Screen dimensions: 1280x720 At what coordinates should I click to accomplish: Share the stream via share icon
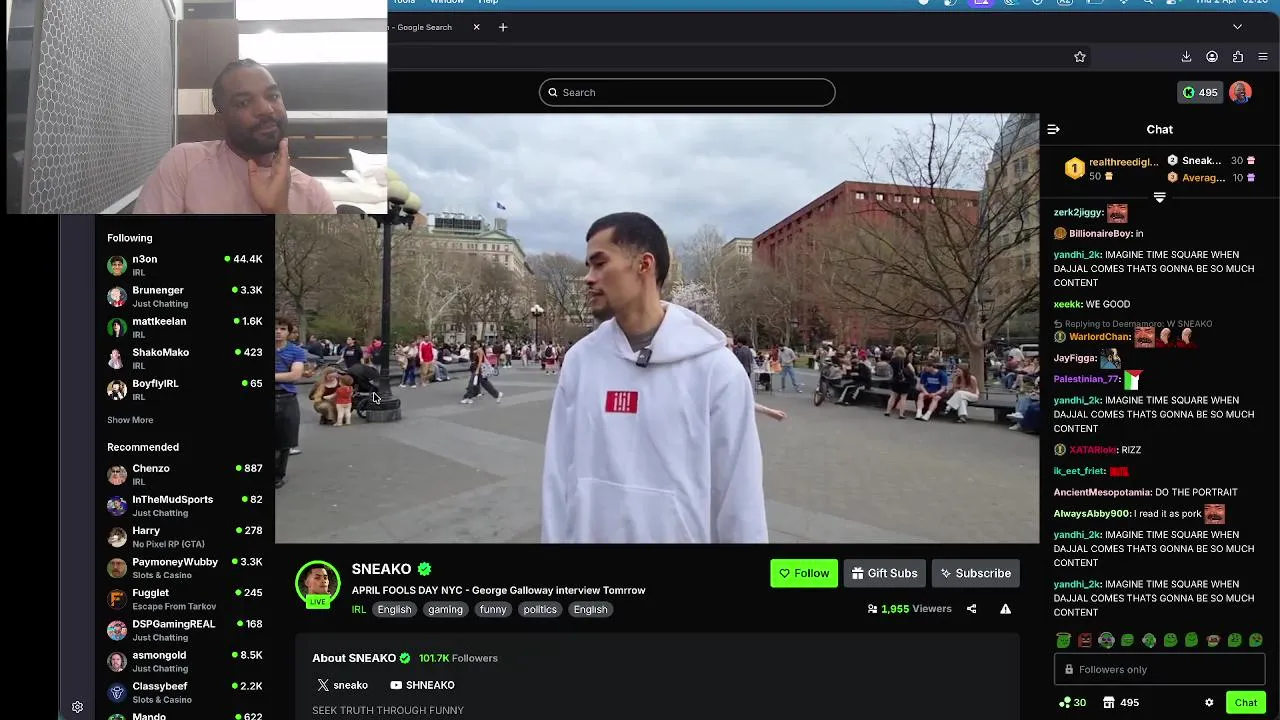click(x=971, y=608)
